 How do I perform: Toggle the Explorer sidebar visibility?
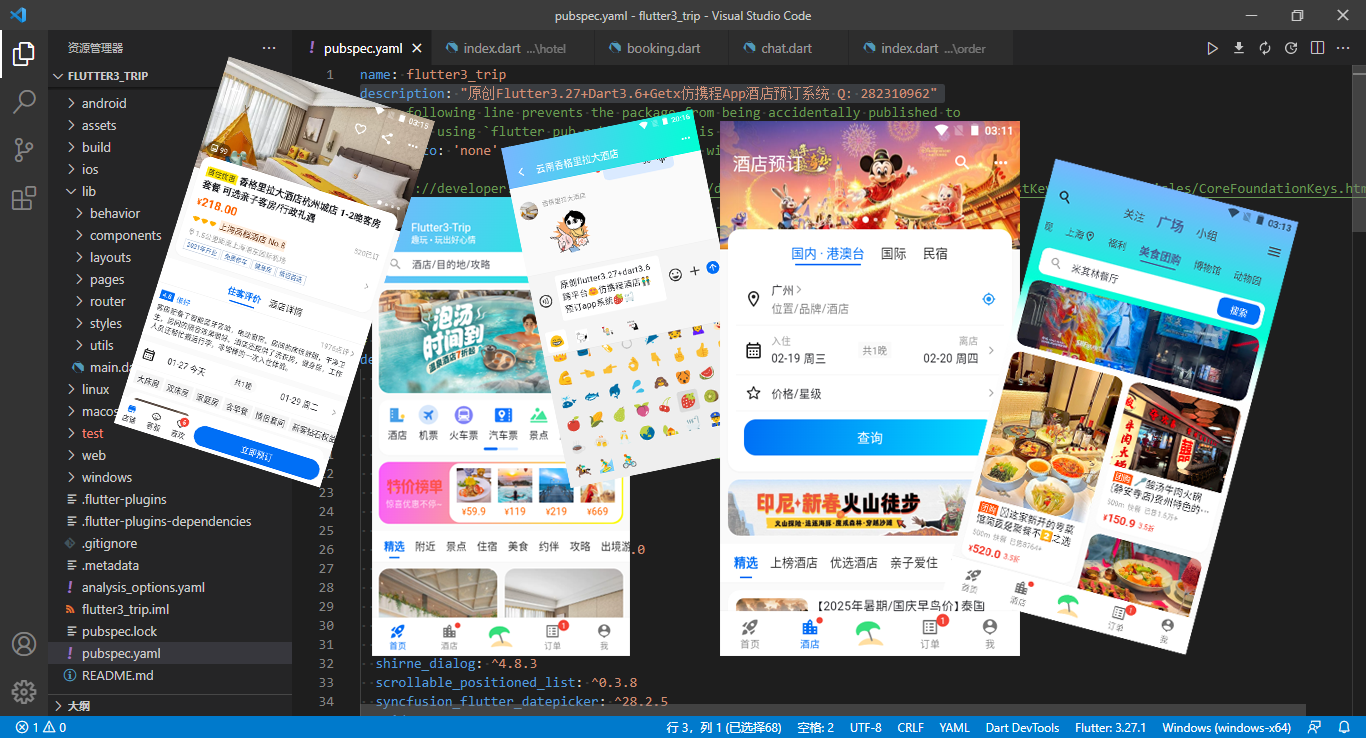(x=24, y=55)
